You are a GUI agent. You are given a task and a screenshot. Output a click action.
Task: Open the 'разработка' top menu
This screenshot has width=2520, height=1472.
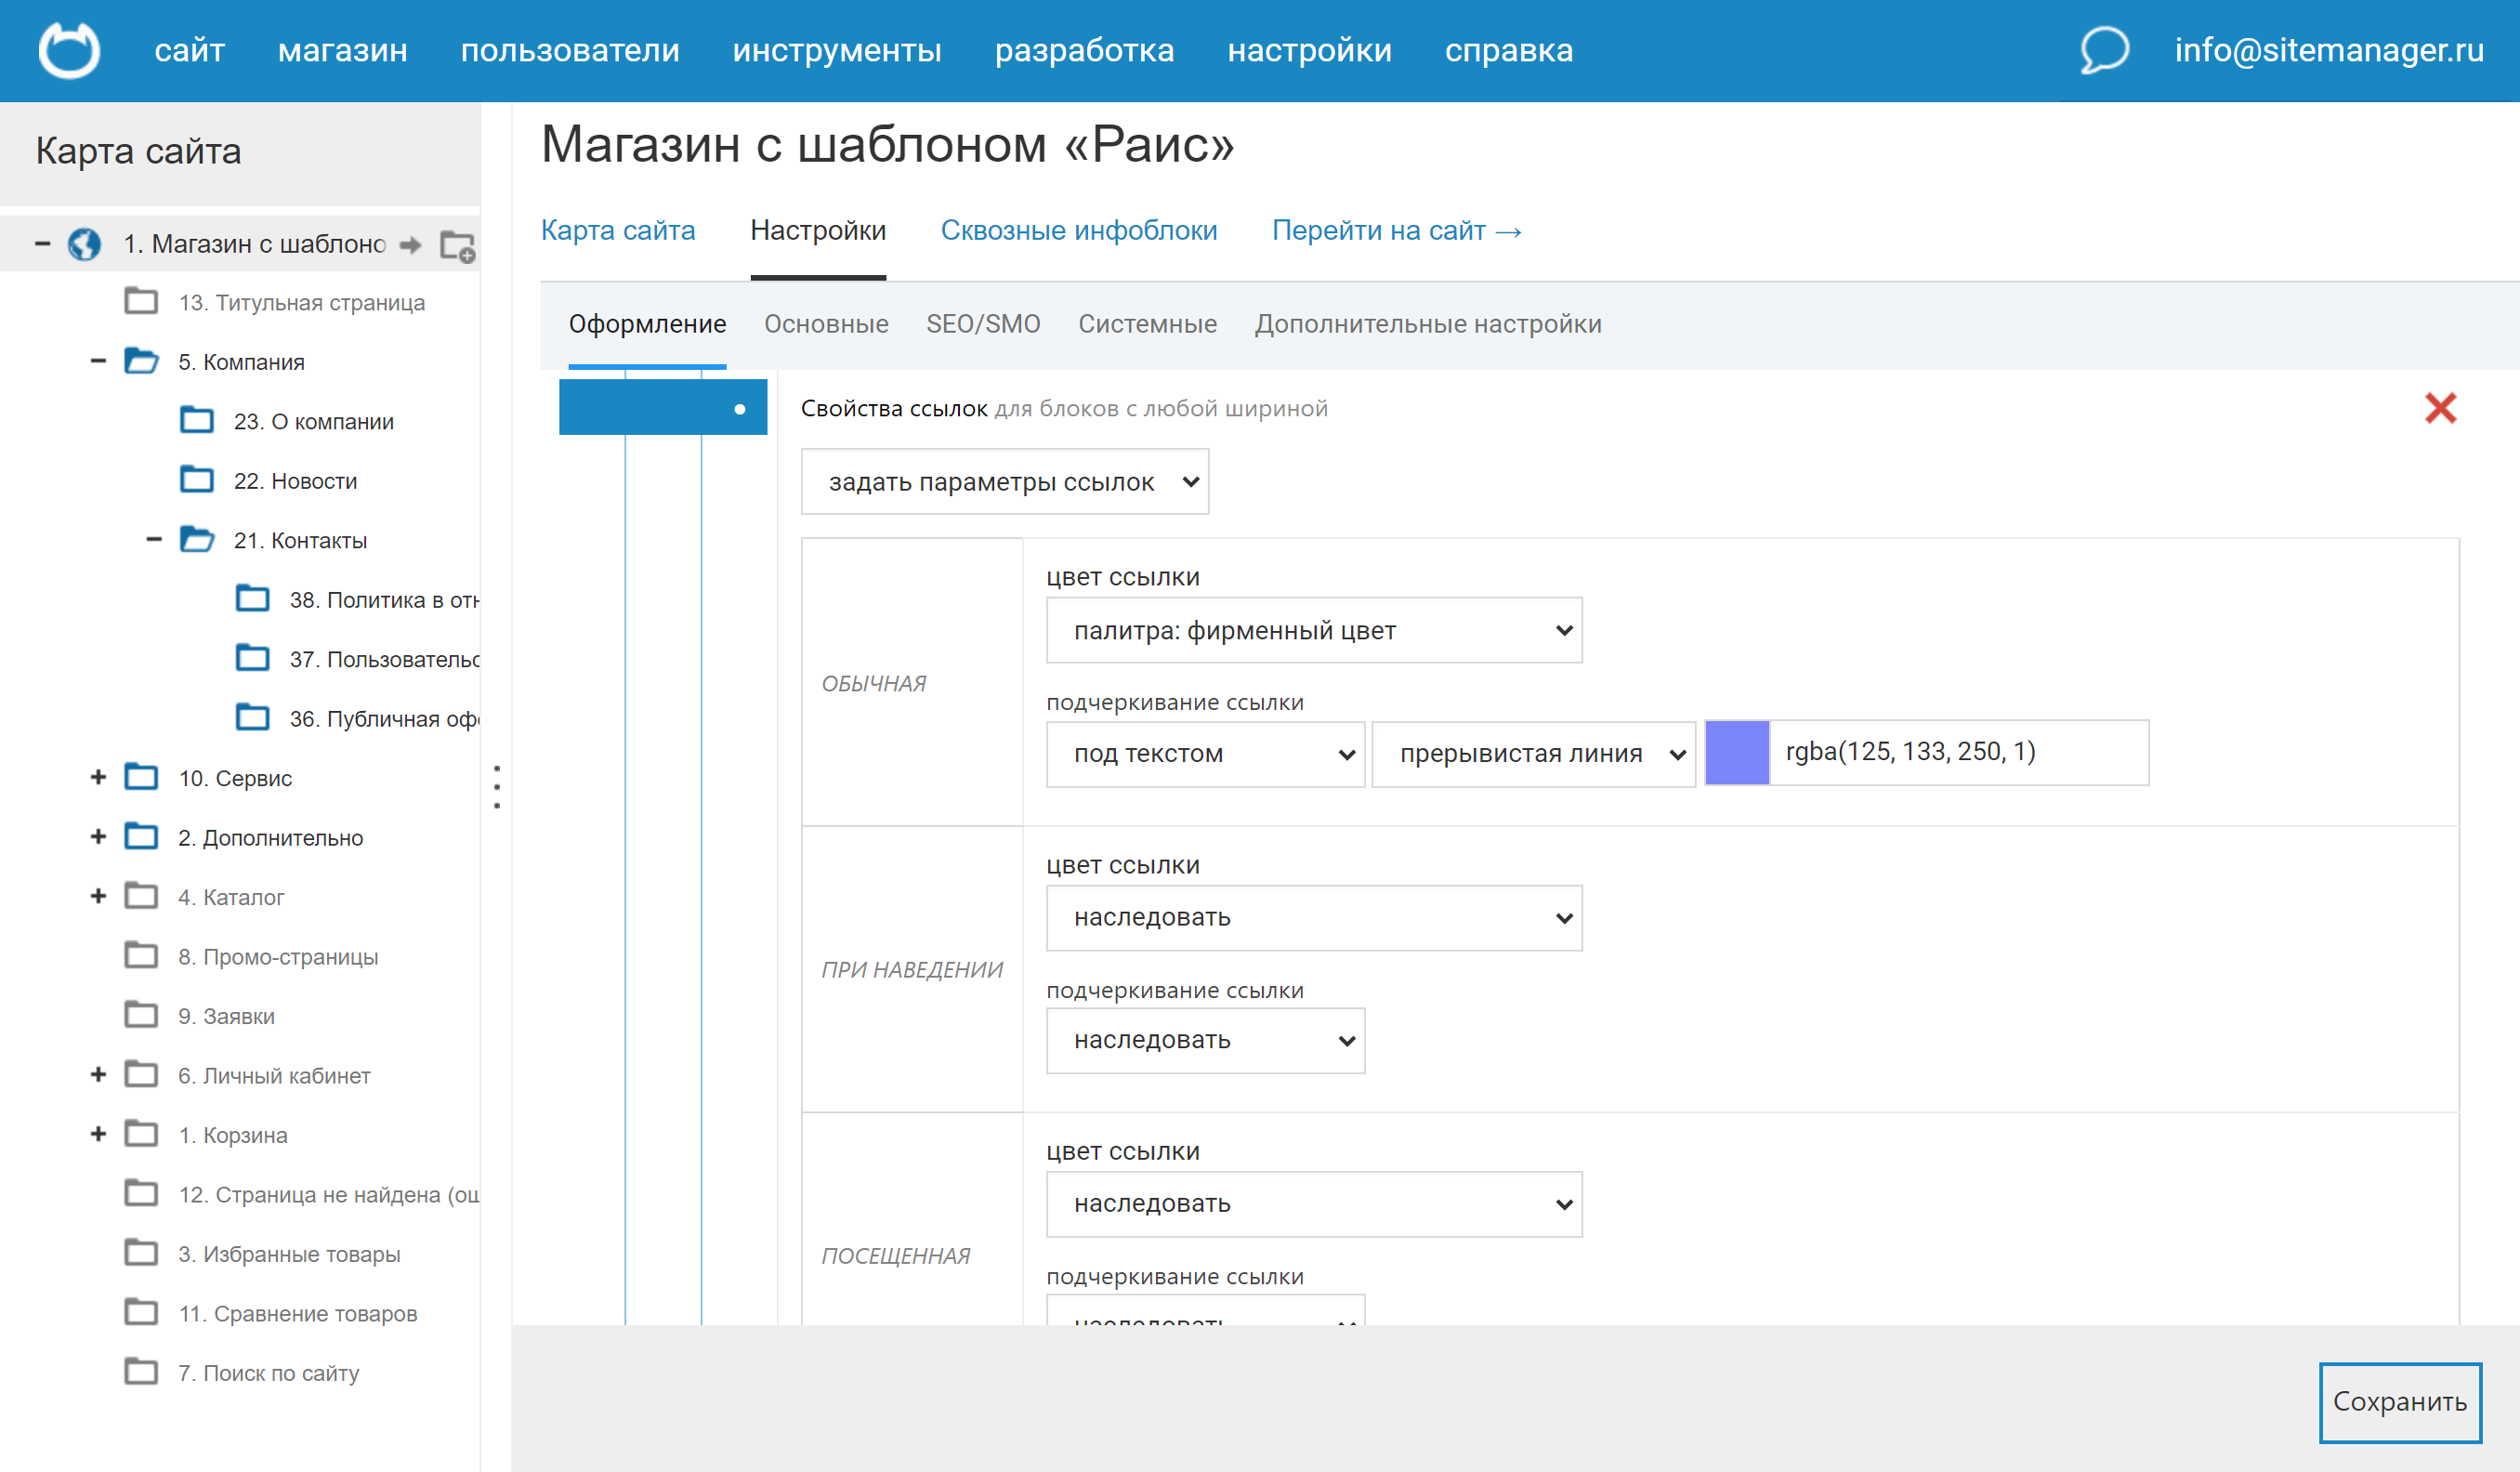coord(1084,50)
